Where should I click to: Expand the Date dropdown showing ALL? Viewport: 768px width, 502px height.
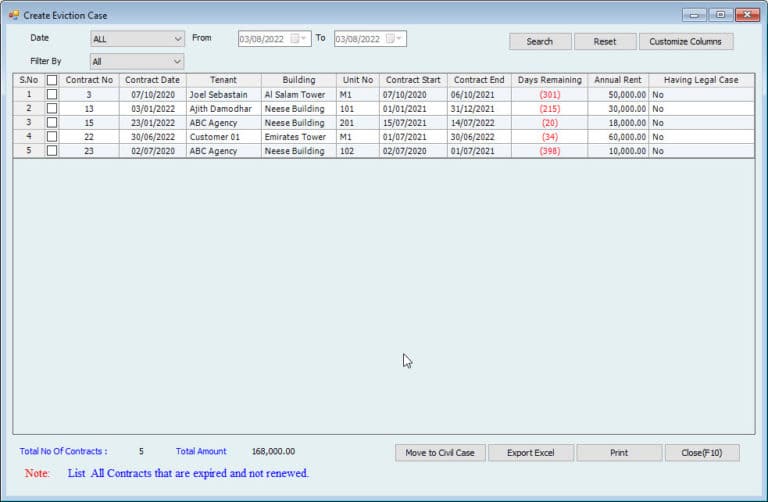178,39
